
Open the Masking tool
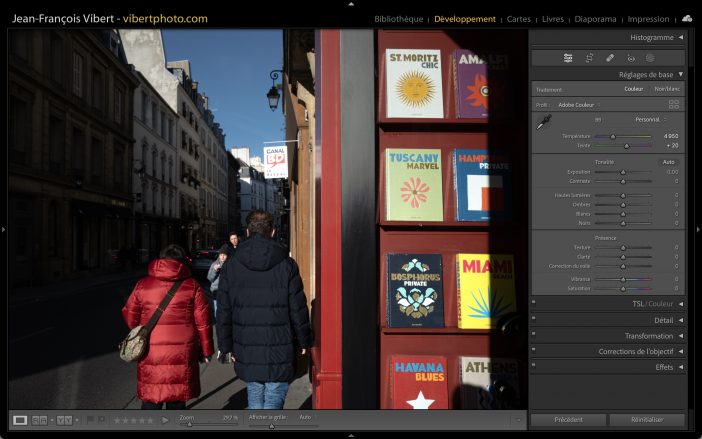click(x=650, y=58)
